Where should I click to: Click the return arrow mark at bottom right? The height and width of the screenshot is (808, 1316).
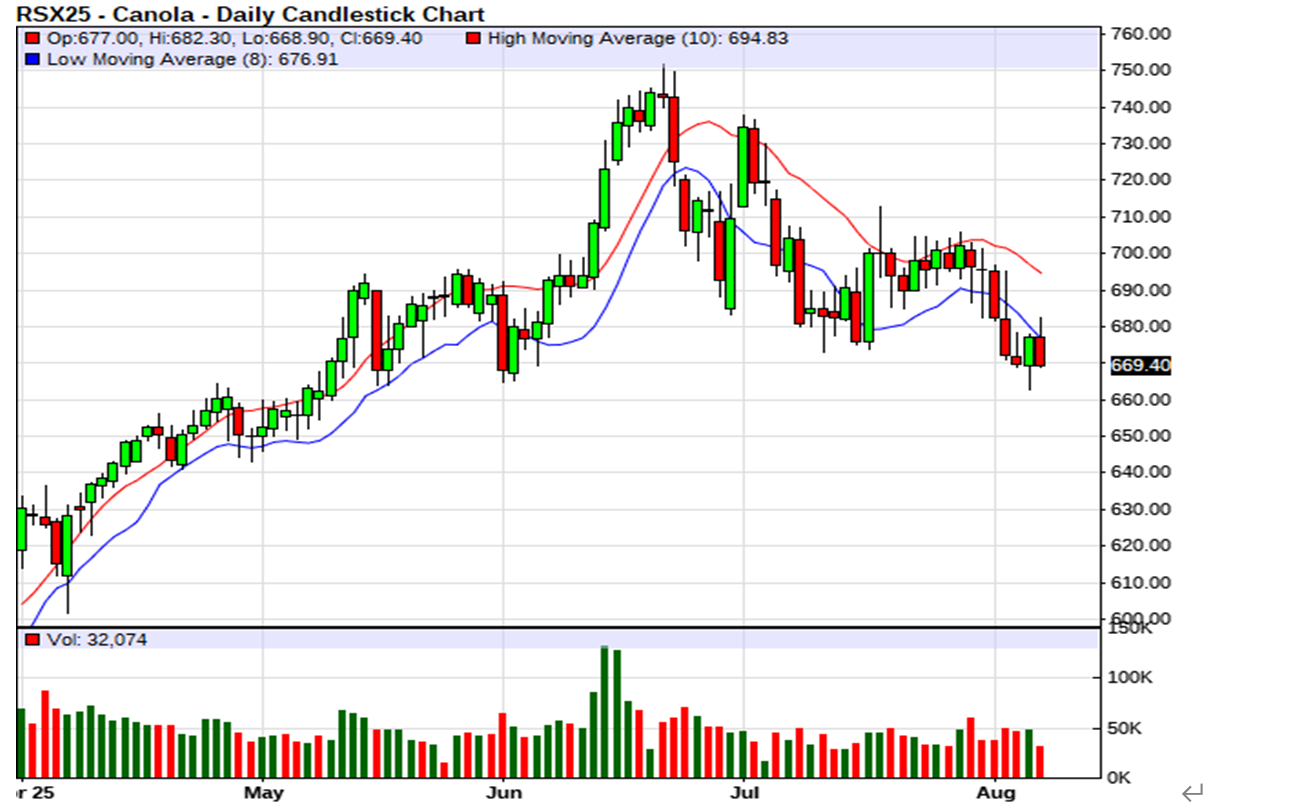[1192, 793]
